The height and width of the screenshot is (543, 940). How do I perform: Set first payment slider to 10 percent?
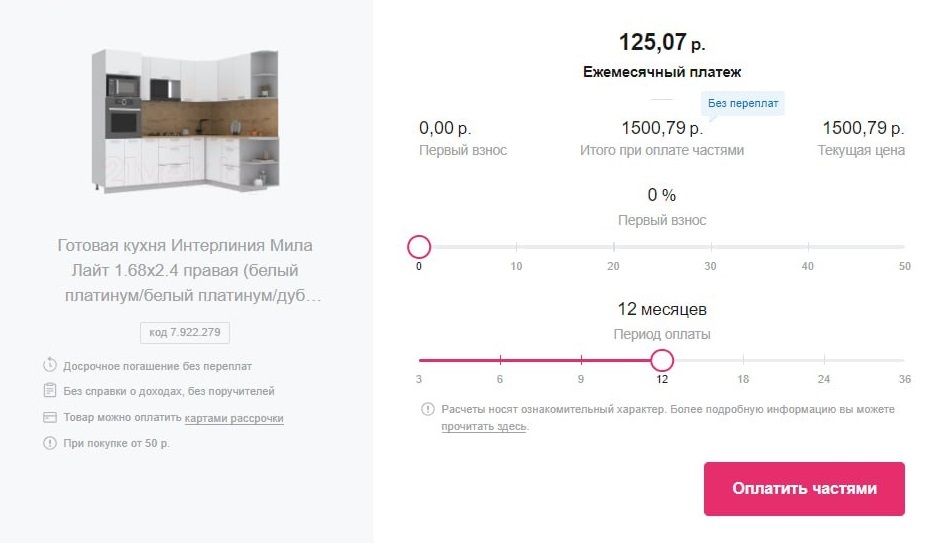point(516,246)
